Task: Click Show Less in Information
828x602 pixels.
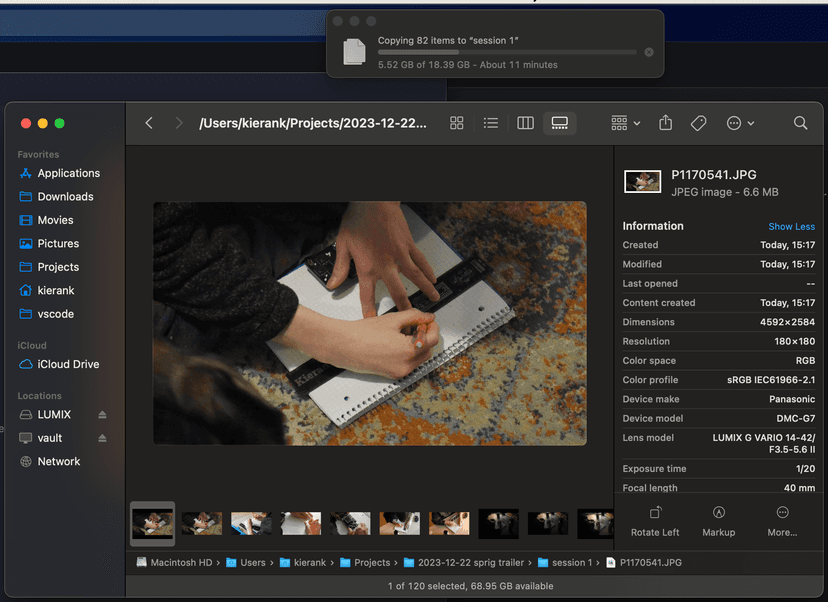Action: point(791,227)
